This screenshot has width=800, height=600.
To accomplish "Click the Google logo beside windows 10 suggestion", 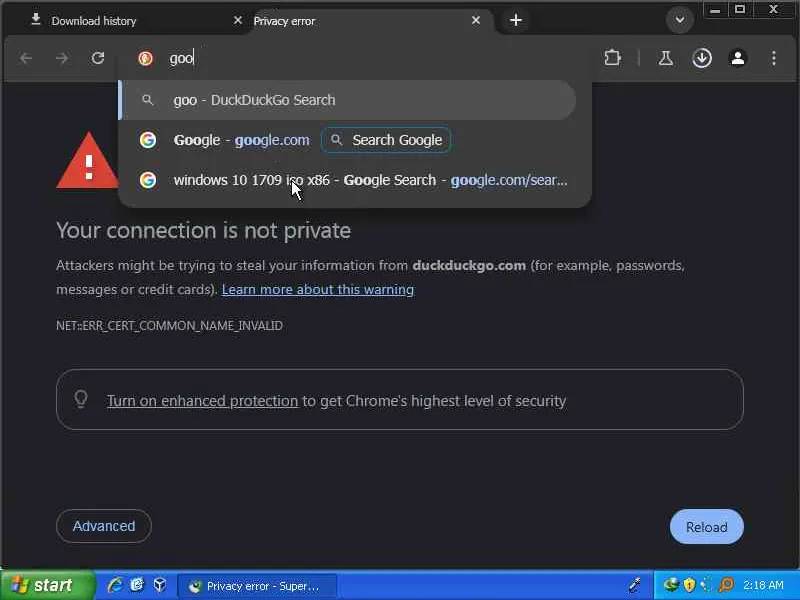I will pos(148,180).
